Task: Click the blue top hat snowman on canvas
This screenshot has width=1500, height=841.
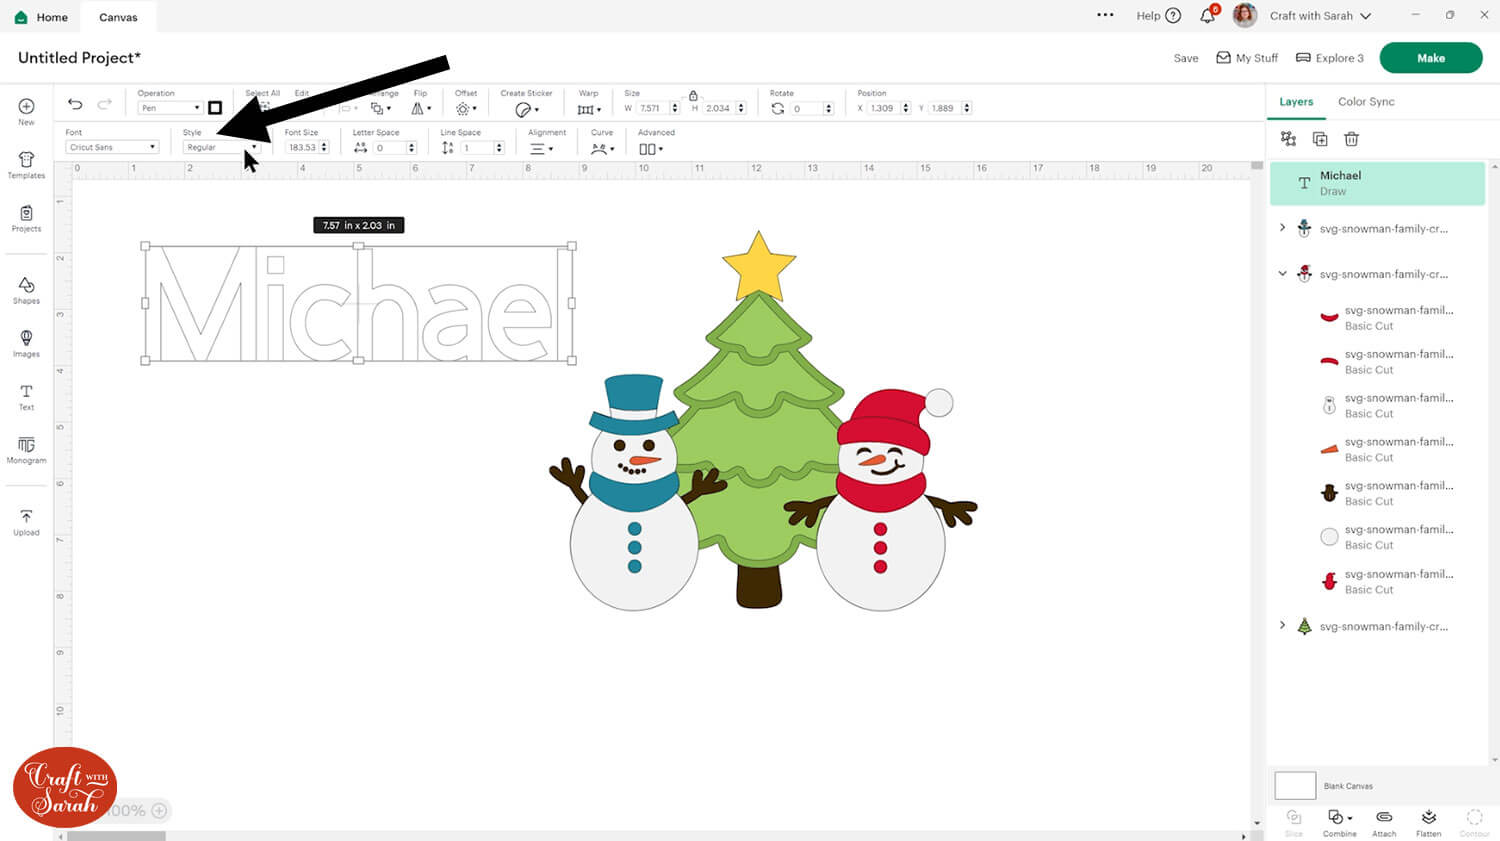Action: click(635, 495)
